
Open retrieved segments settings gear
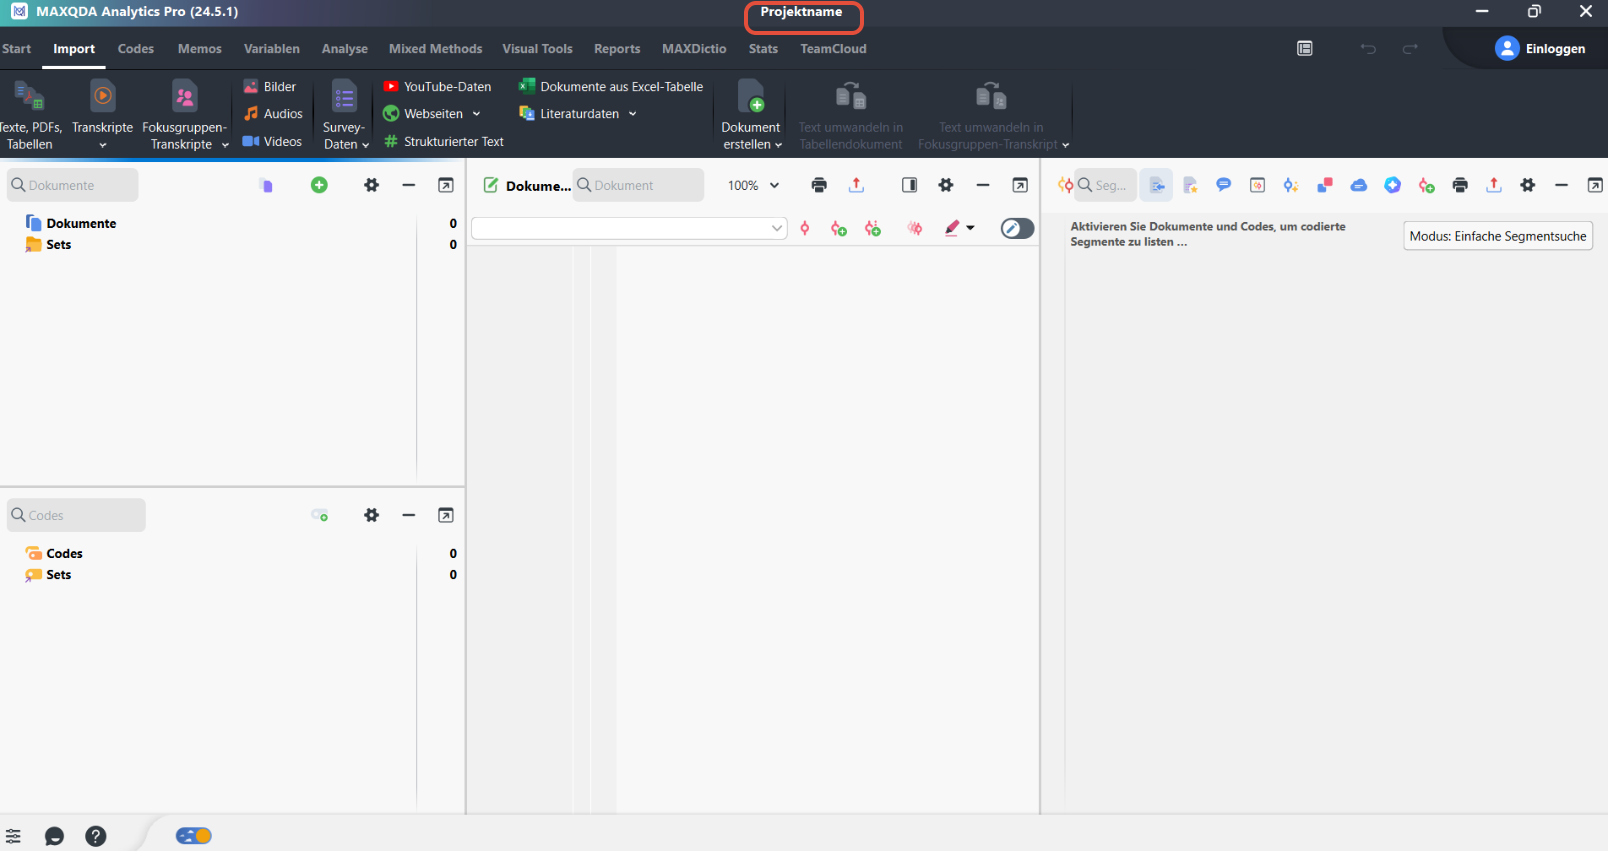pos(1528,185)
